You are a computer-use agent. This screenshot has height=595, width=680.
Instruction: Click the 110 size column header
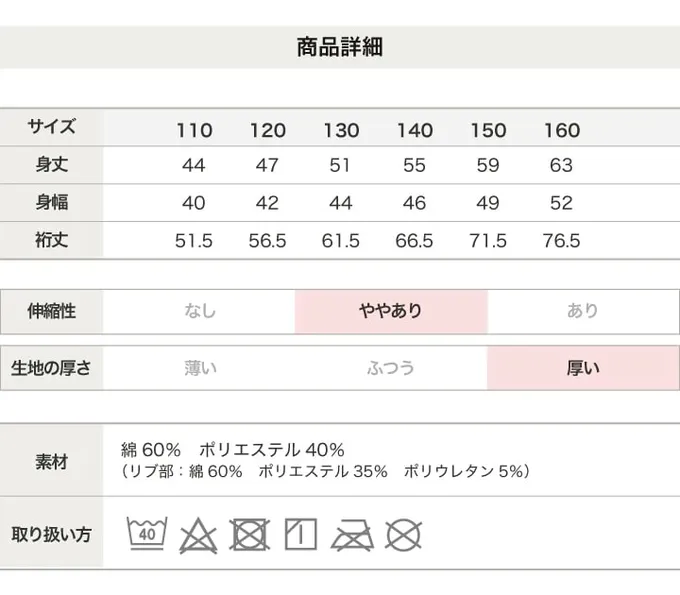(194, 130)
